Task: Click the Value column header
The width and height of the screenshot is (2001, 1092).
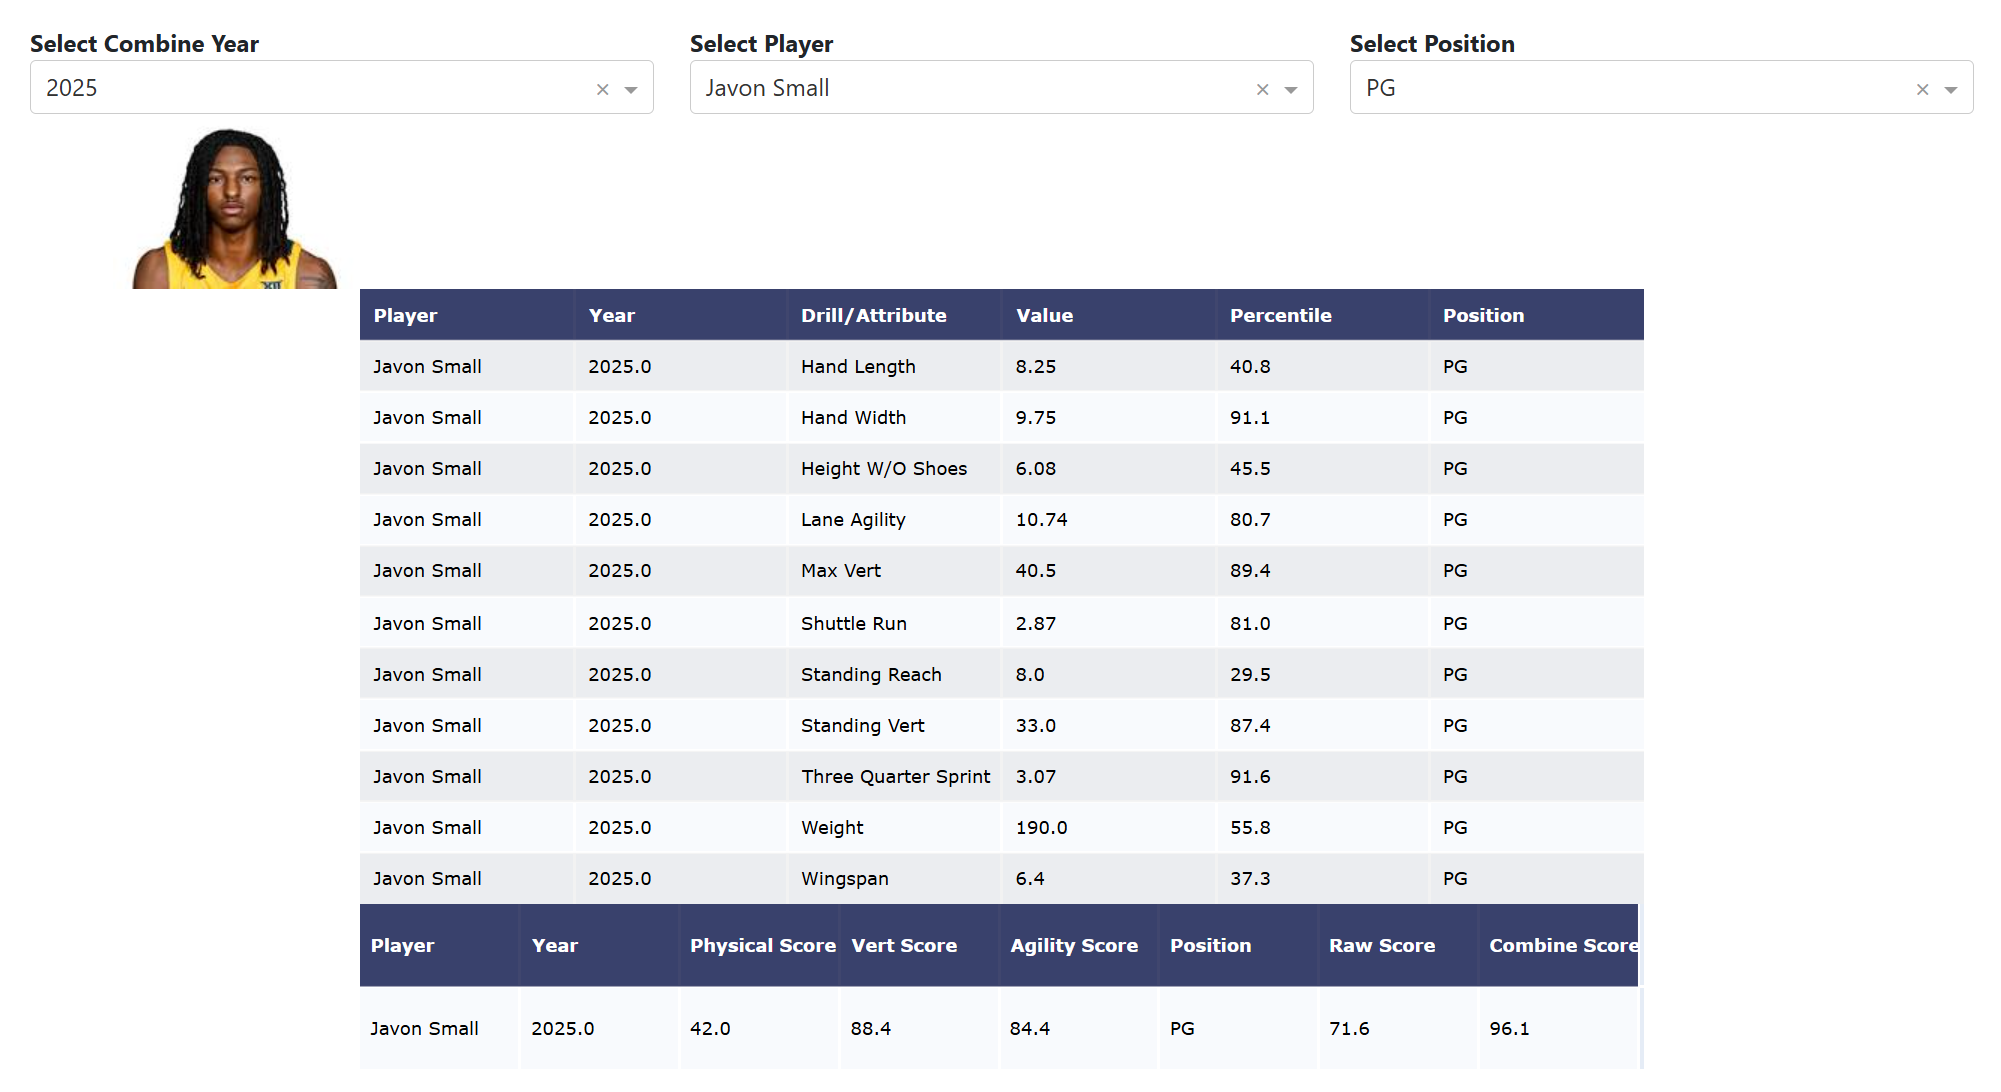Action: [1044, 315]
